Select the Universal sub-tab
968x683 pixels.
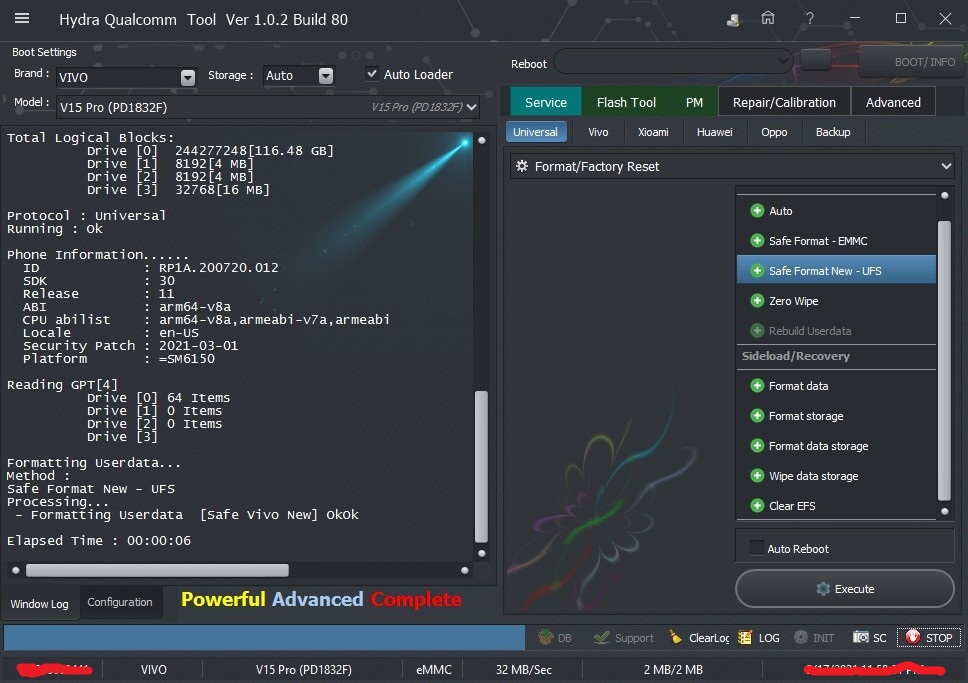coord(535,132)
